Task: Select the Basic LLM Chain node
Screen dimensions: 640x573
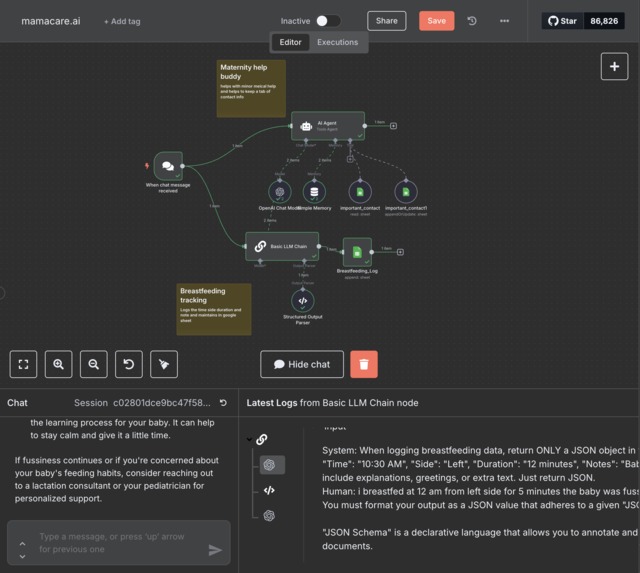Action: tap(282, 247)
